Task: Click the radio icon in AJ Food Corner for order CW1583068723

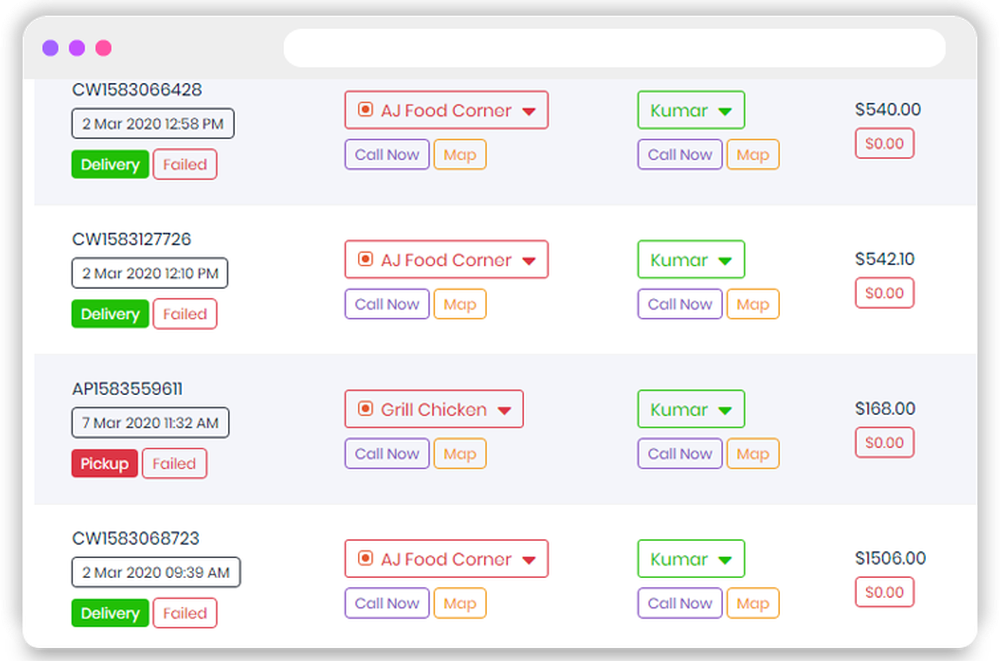Action: (365, 558)
